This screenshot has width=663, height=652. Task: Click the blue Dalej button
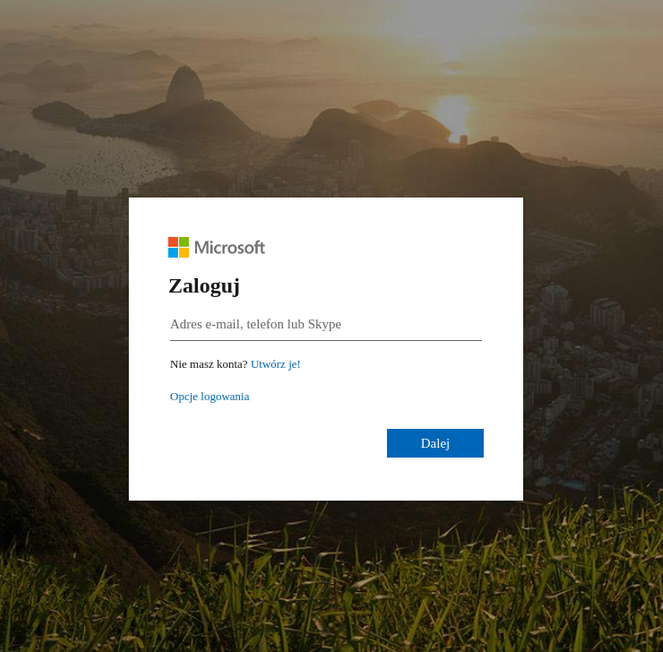[435, 443]
